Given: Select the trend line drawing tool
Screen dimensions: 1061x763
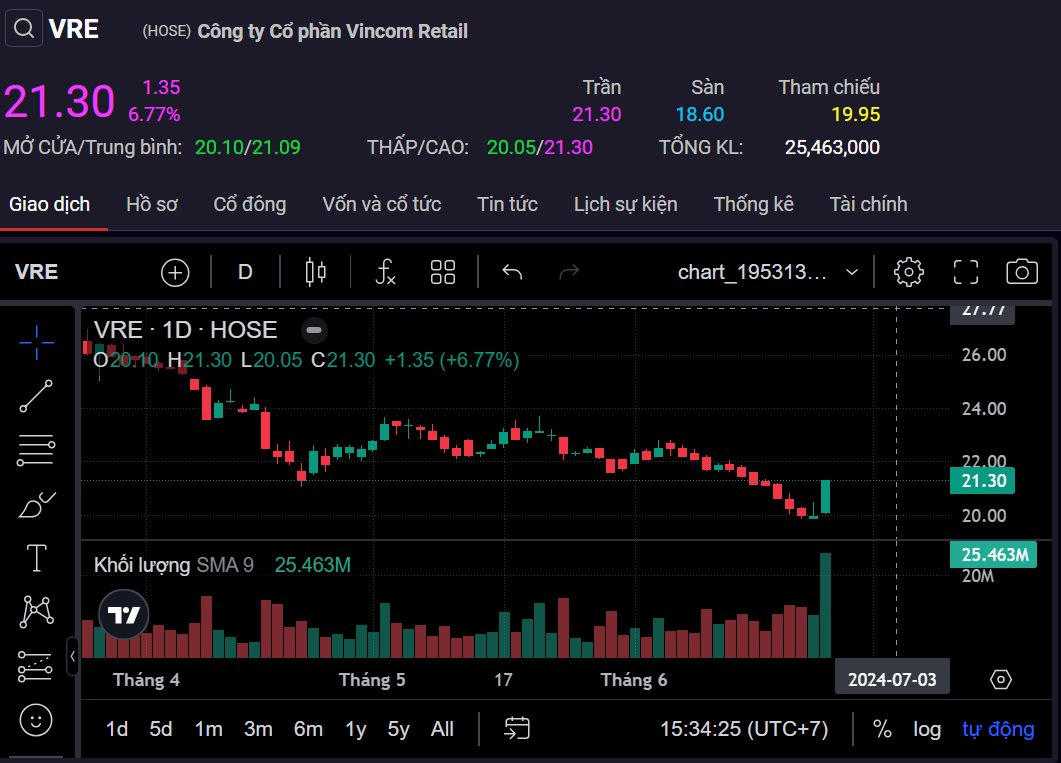Looking at the screenshot, I should click(x=37, y=396).
